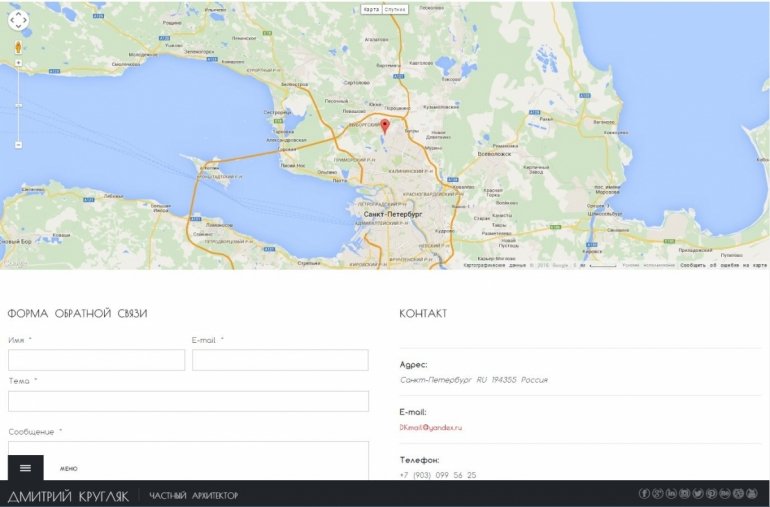Open the Behance footer icon
This screenshot has height=507, width=770.
click(724, 494)
